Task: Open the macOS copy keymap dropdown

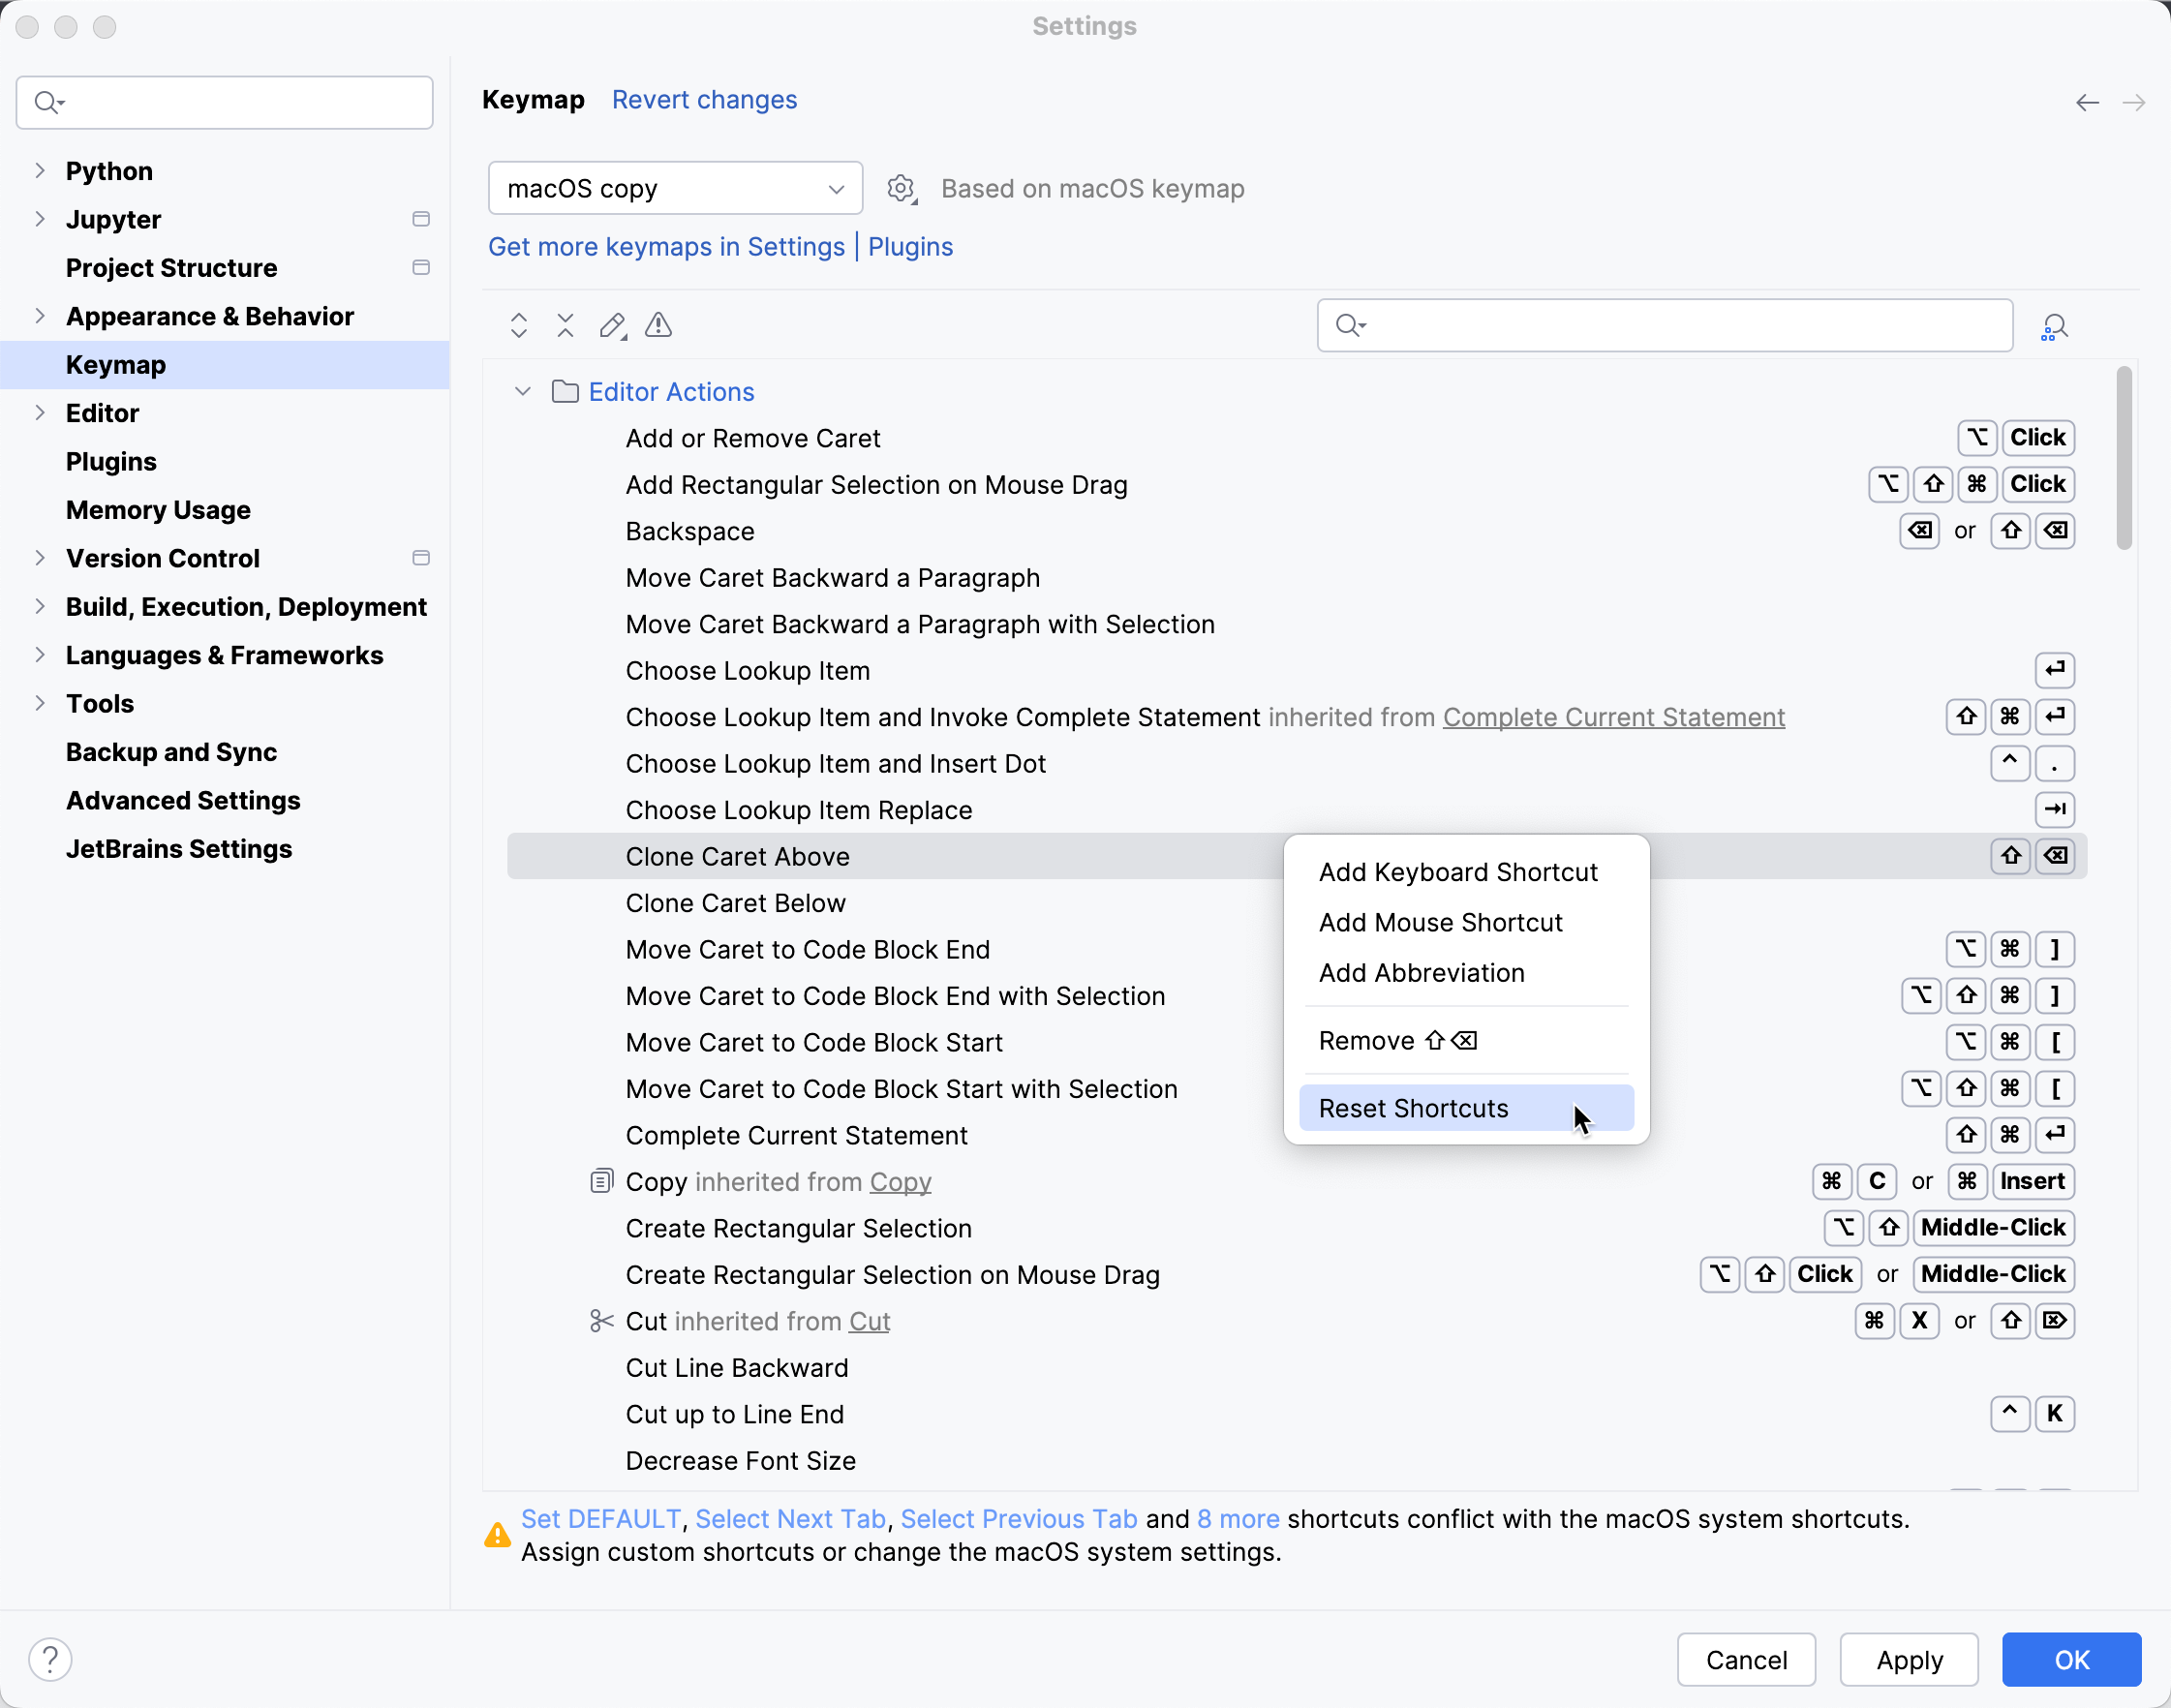Action: 675,188
